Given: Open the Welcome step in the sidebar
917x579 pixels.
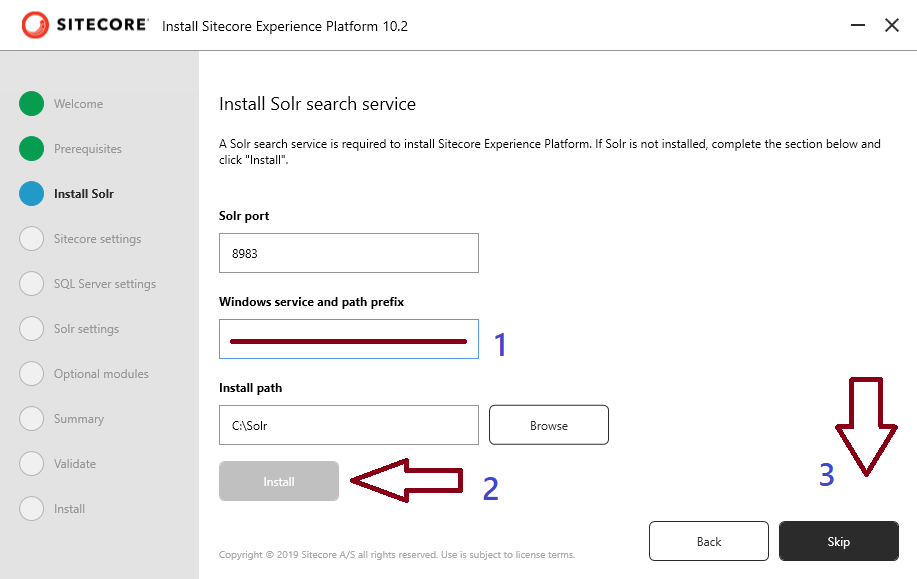Looking at the screenshot, I should pos(78,103).
